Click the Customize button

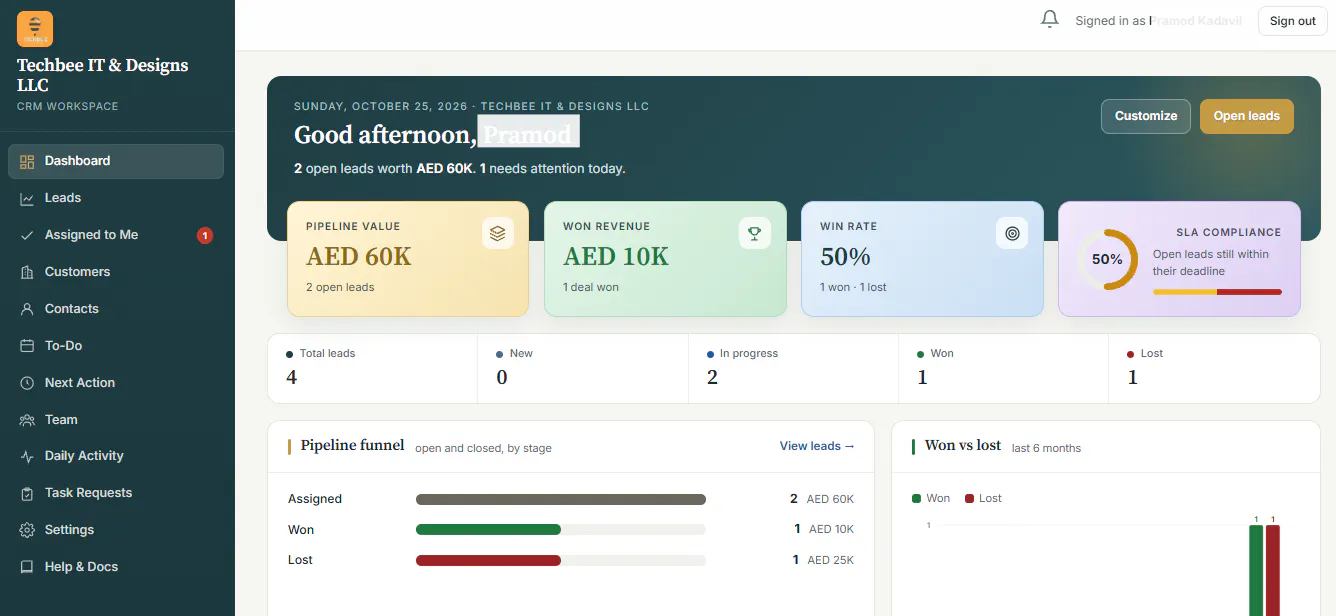point(1146,116)
